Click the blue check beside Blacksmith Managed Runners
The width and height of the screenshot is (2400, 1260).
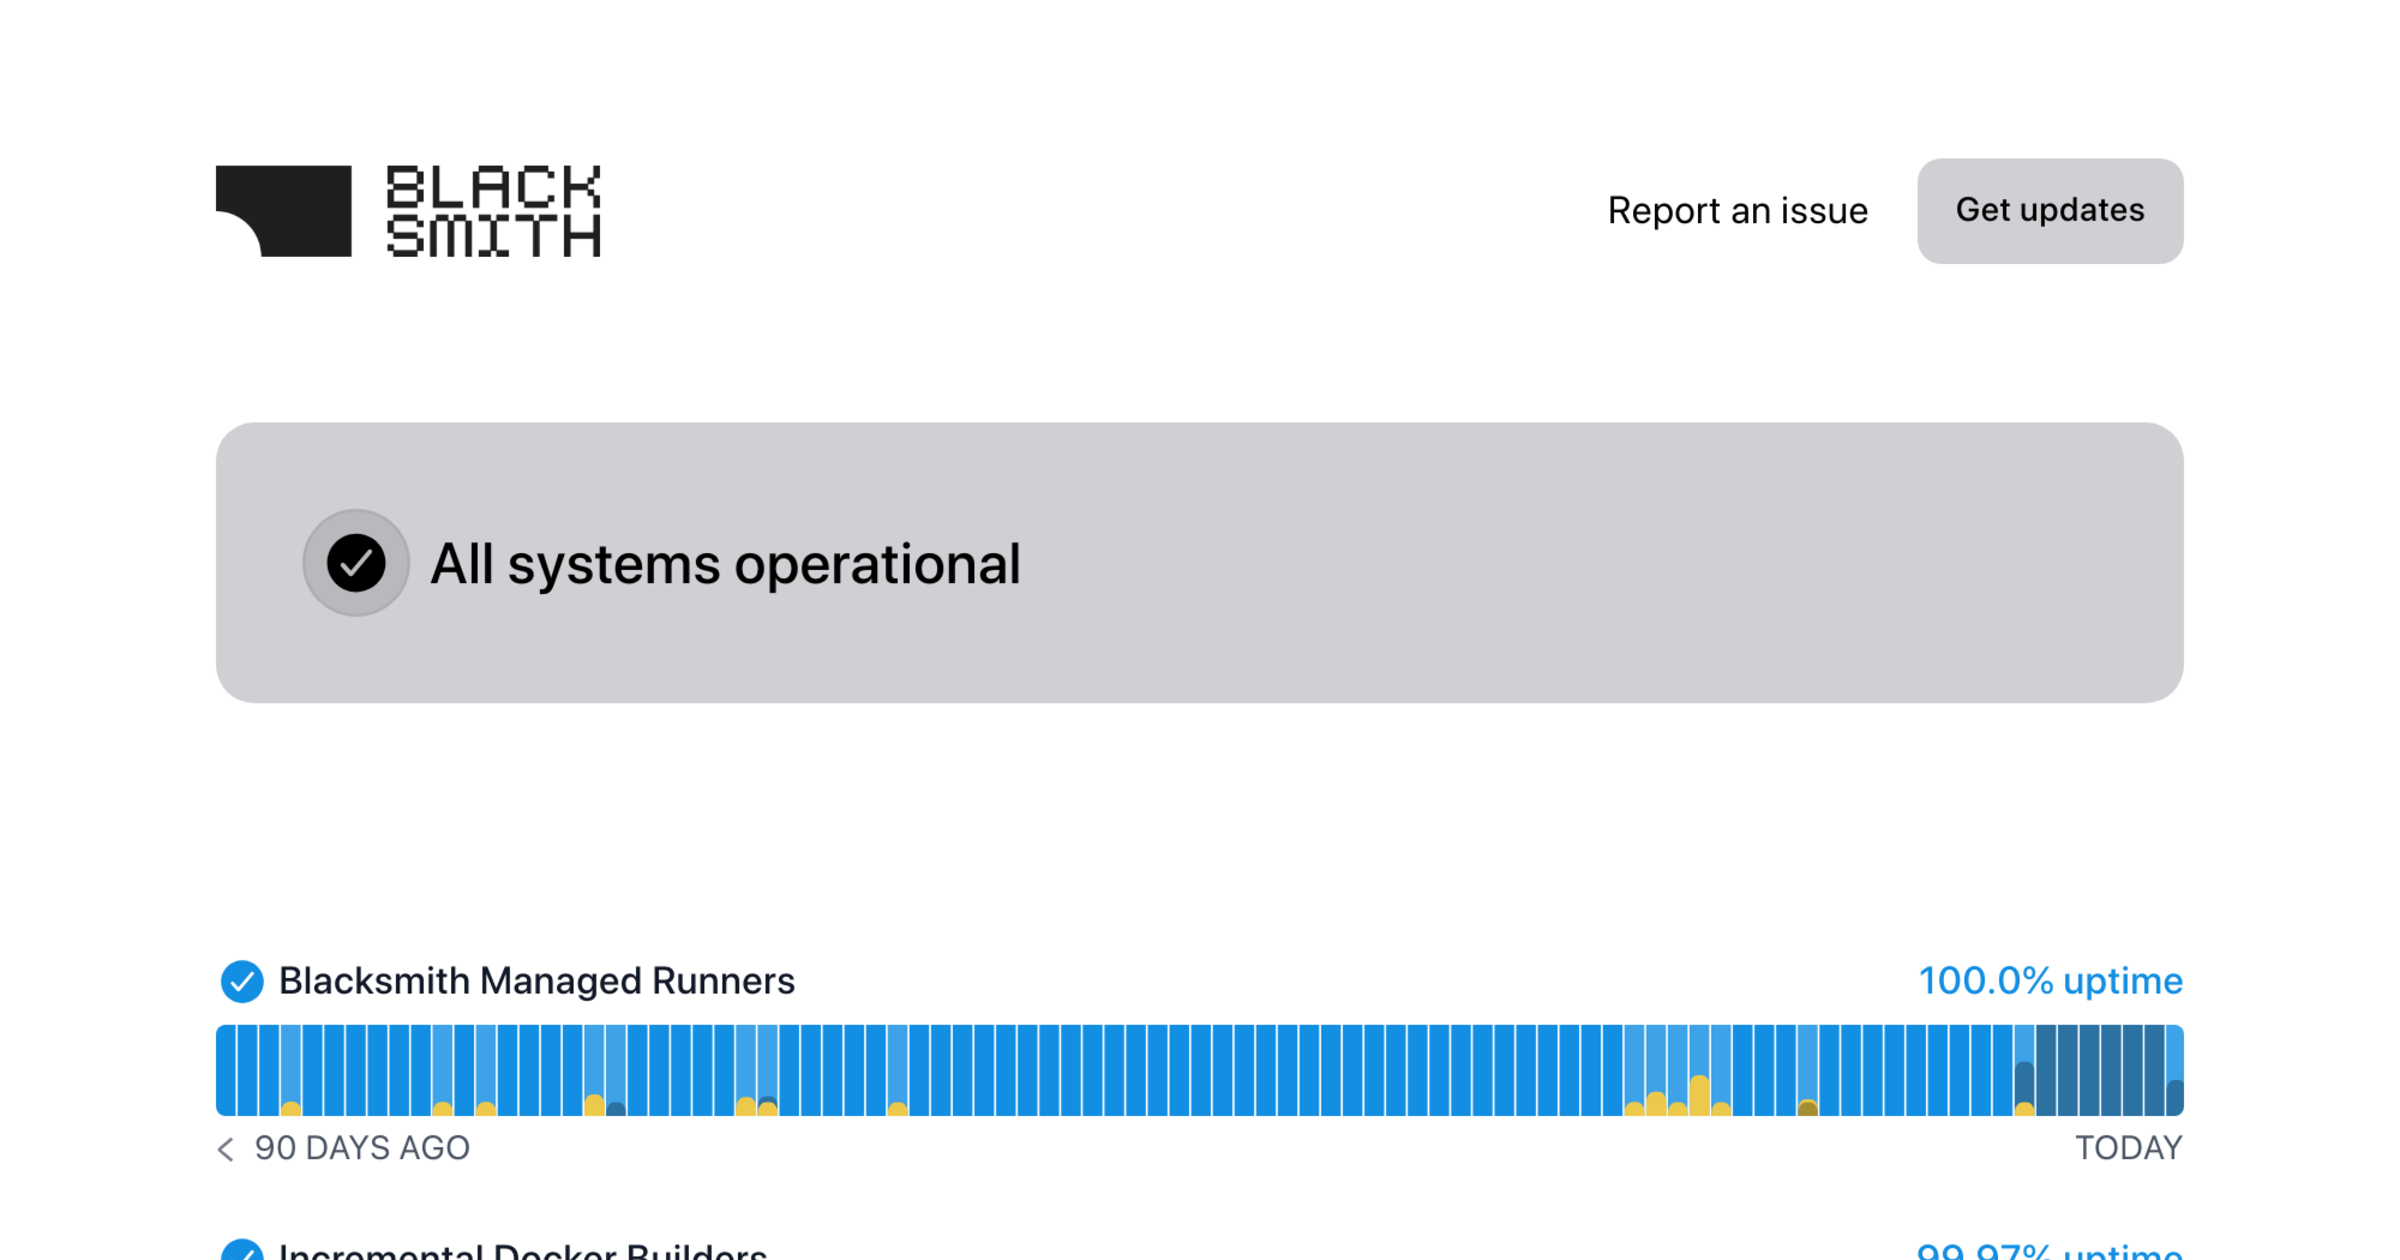click(242, 981)
